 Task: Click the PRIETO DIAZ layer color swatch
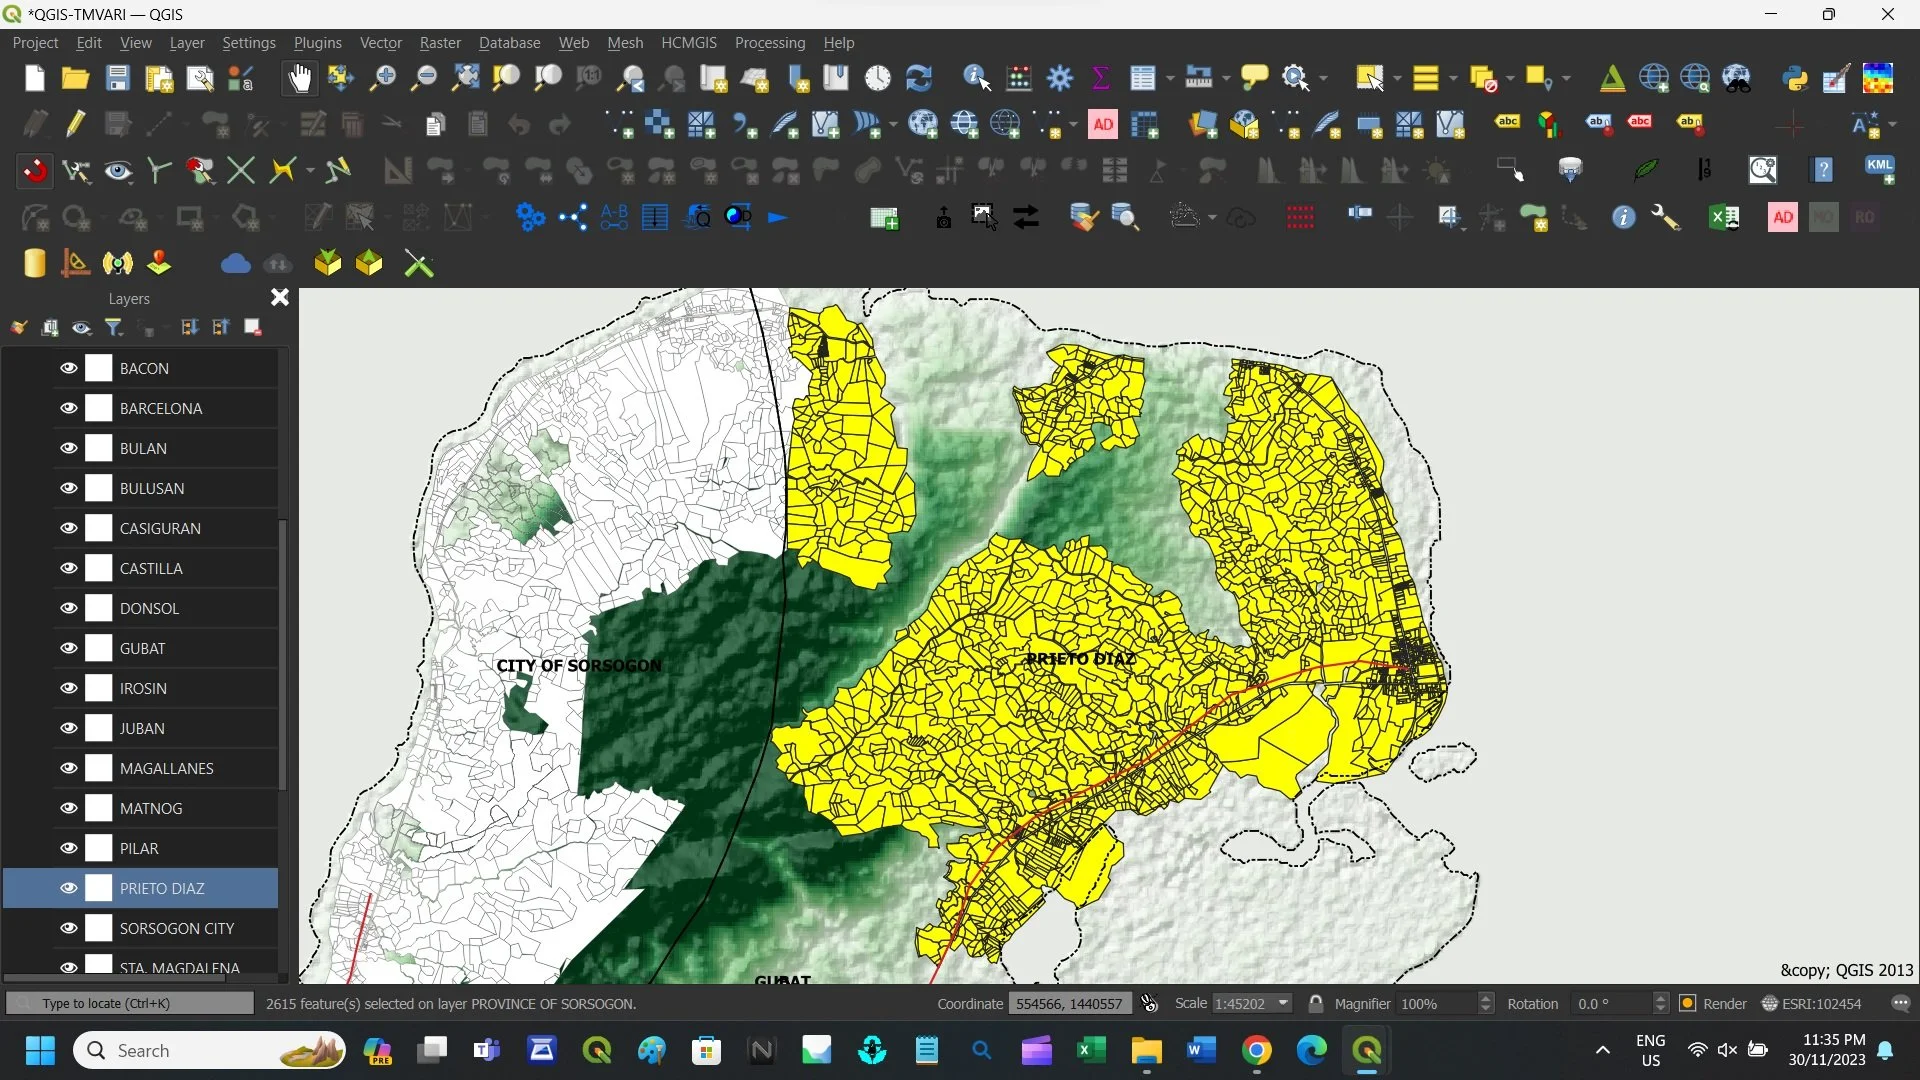click(x=99, y=888)
